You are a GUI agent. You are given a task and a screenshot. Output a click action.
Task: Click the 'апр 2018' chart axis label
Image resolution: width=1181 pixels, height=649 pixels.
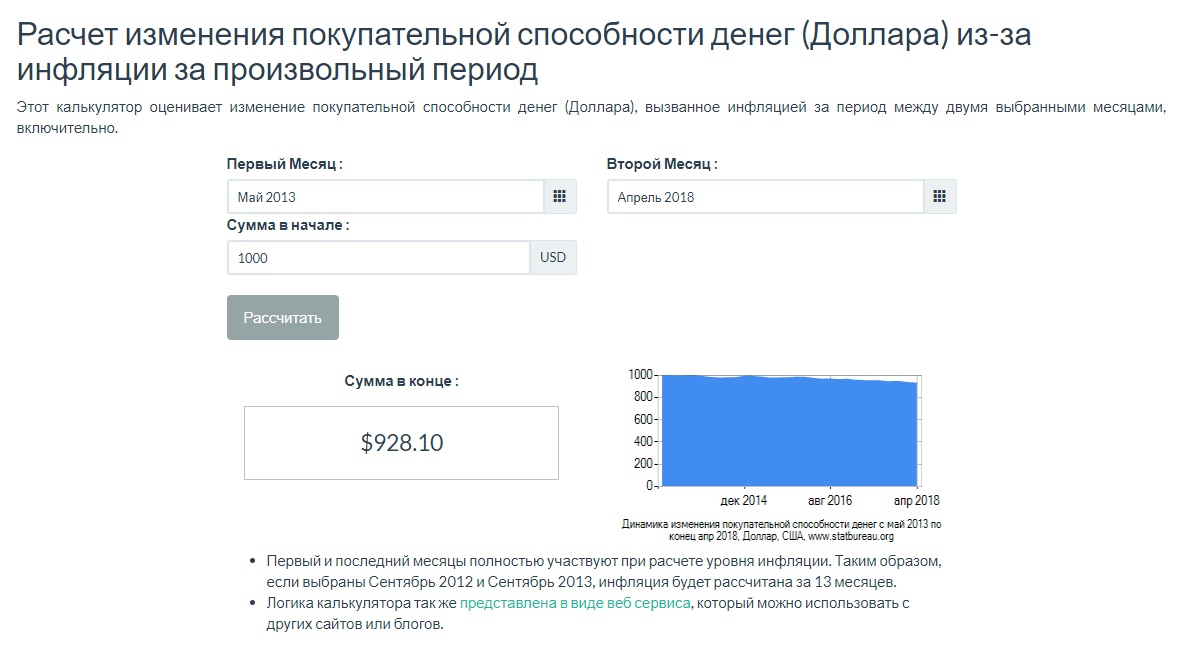(917, 500)
